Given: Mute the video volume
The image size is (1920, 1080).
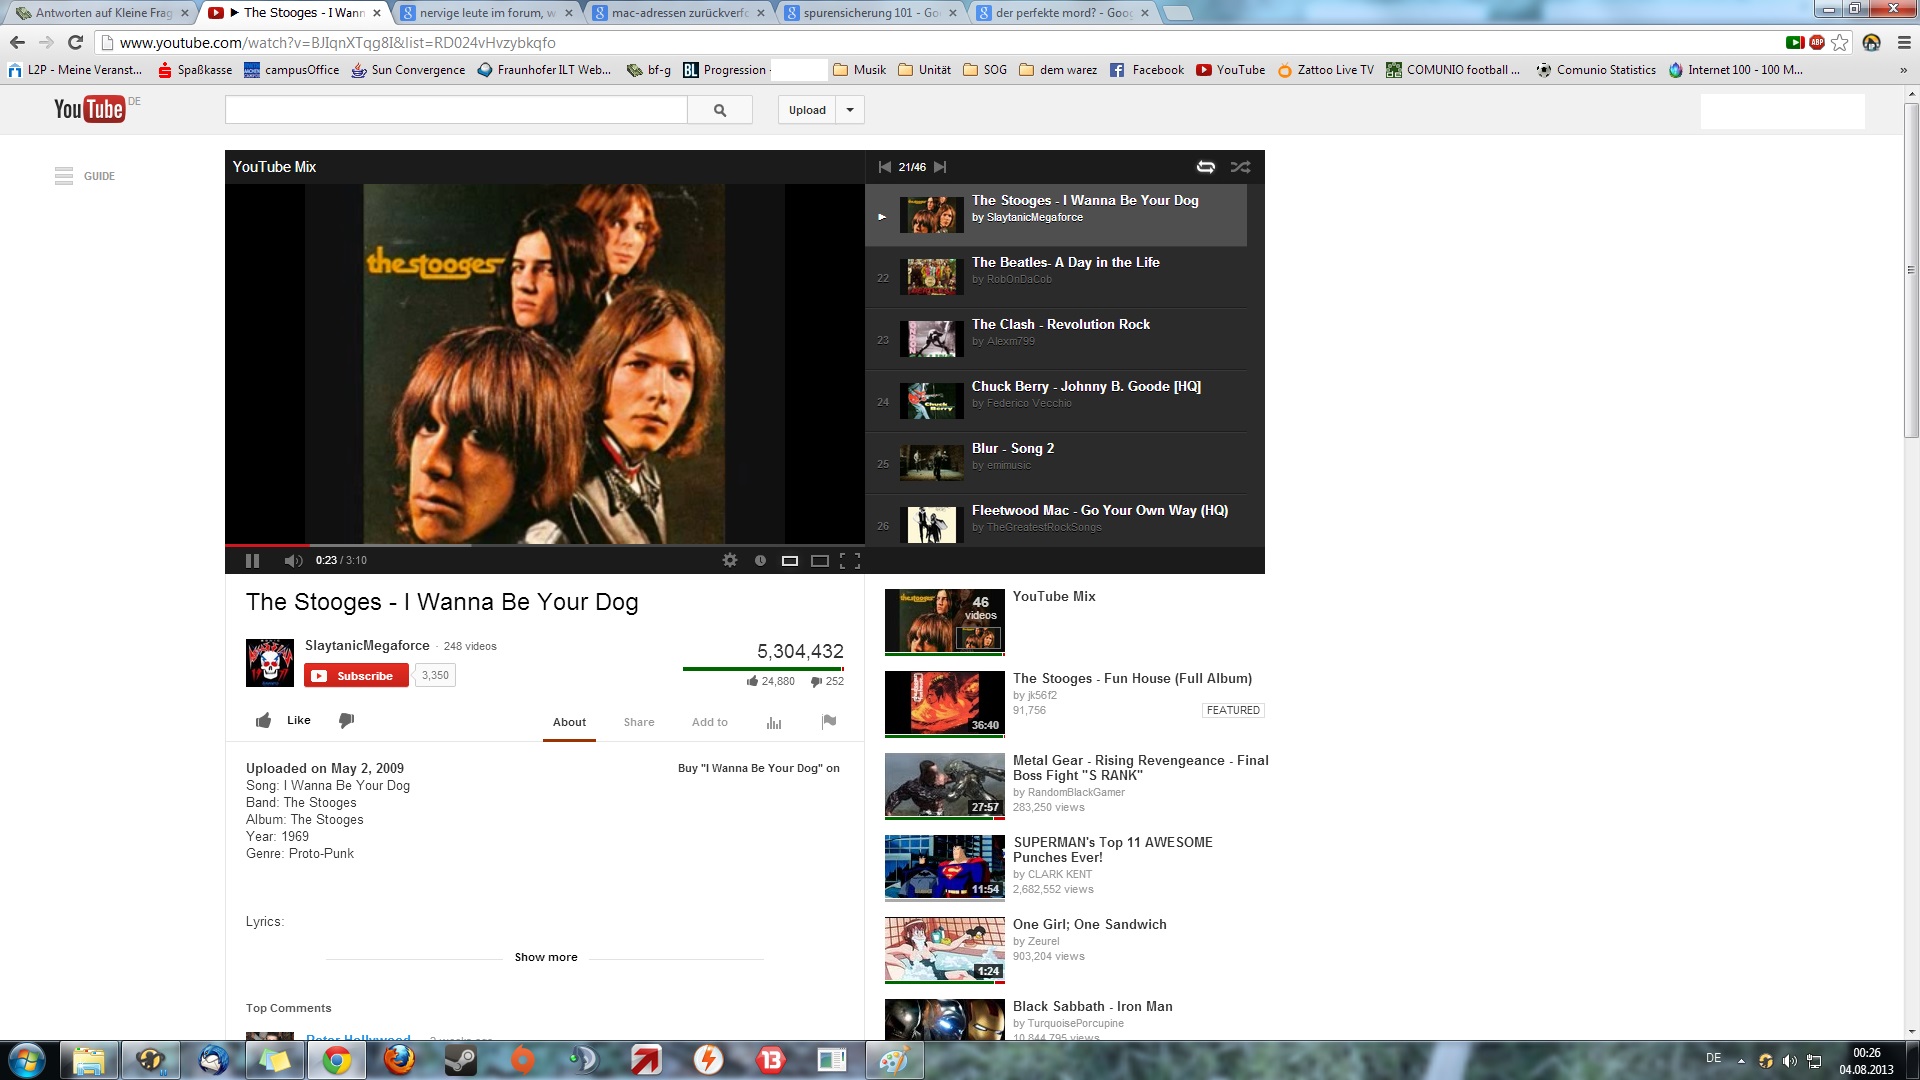Looking at the screenshot, I should point(293,561).
